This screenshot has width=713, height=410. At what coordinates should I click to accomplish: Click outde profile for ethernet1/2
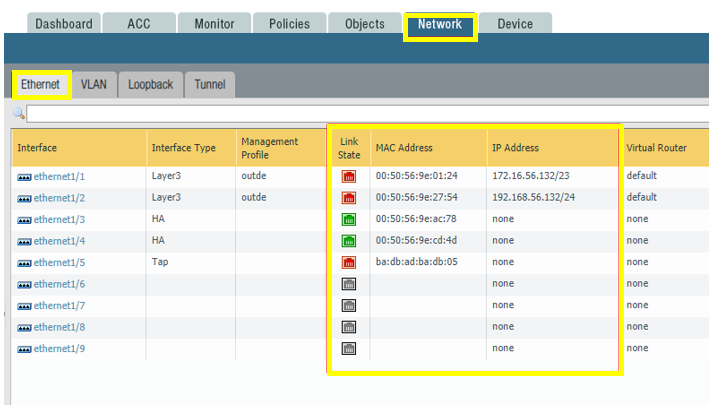254,197
